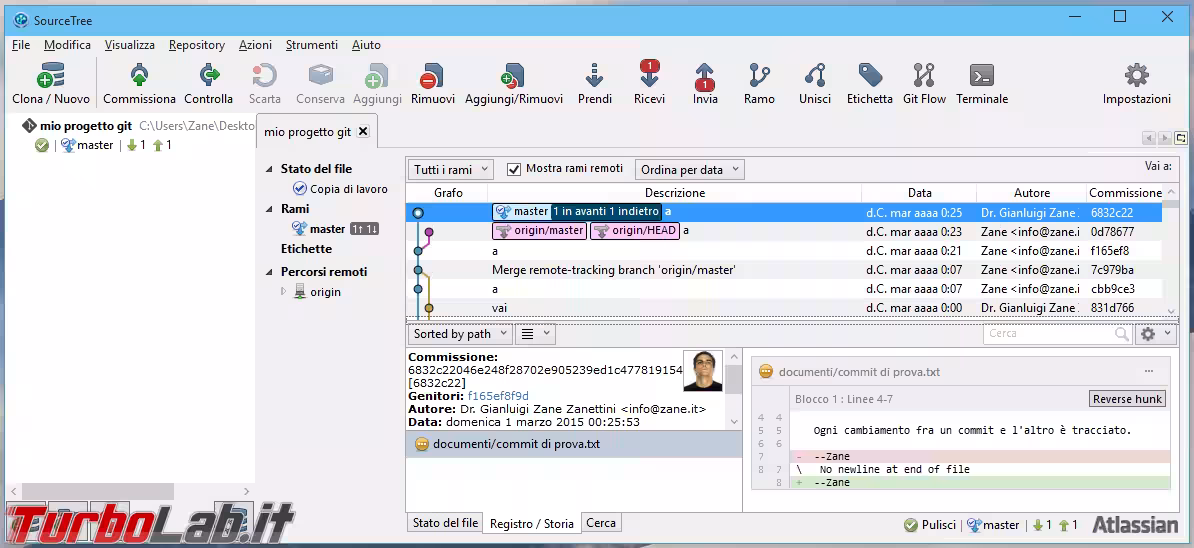Screen dimensions: 1194x548
Task: Close the mio progetto git tab
Action: pyautogui.click(x=363, y=131)
